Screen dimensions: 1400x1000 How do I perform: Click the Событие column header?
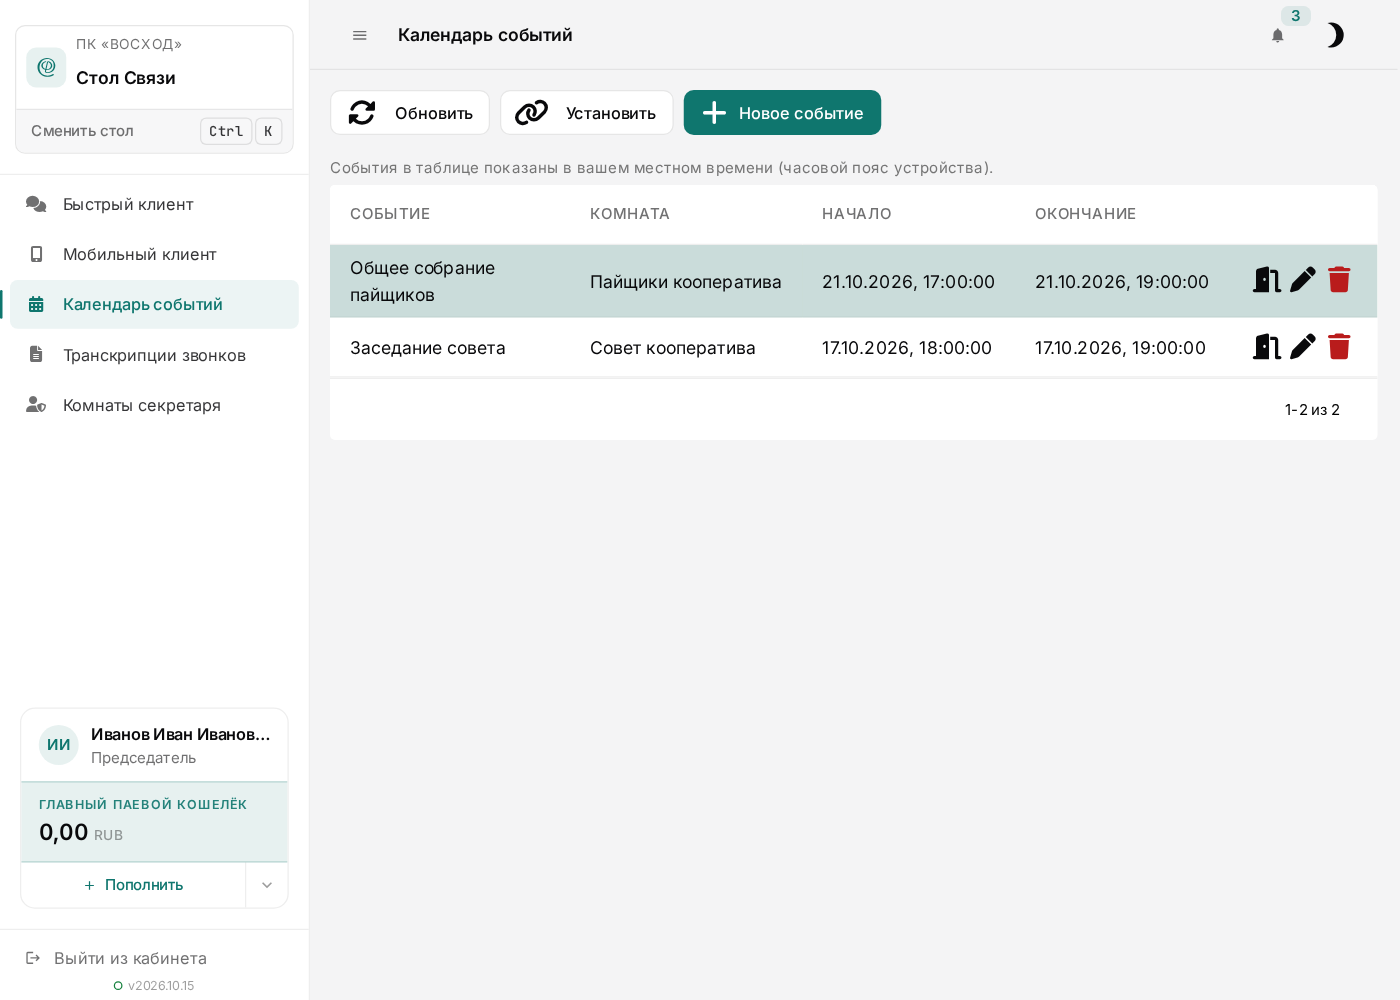click(x=390, y=214)
